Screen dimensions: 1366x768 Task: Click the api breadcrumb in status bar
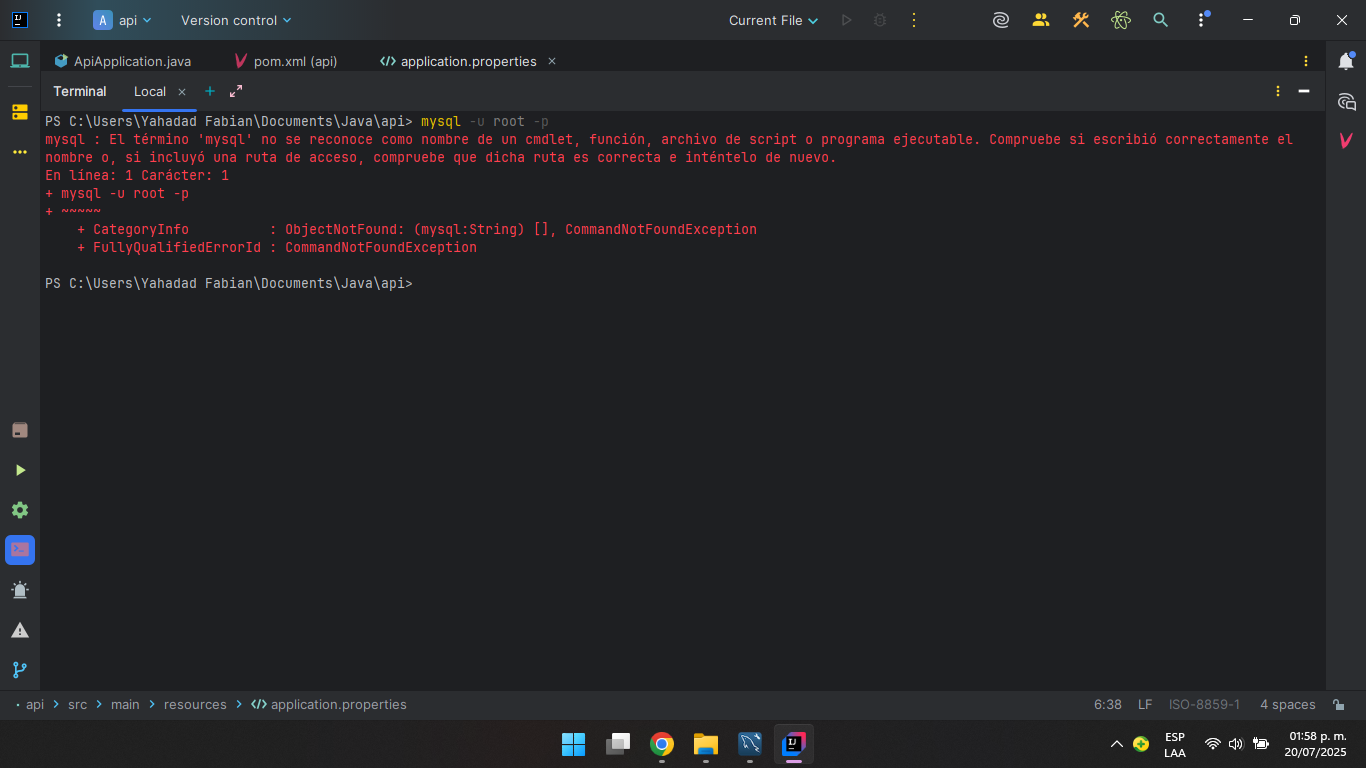tap(35, 704)
